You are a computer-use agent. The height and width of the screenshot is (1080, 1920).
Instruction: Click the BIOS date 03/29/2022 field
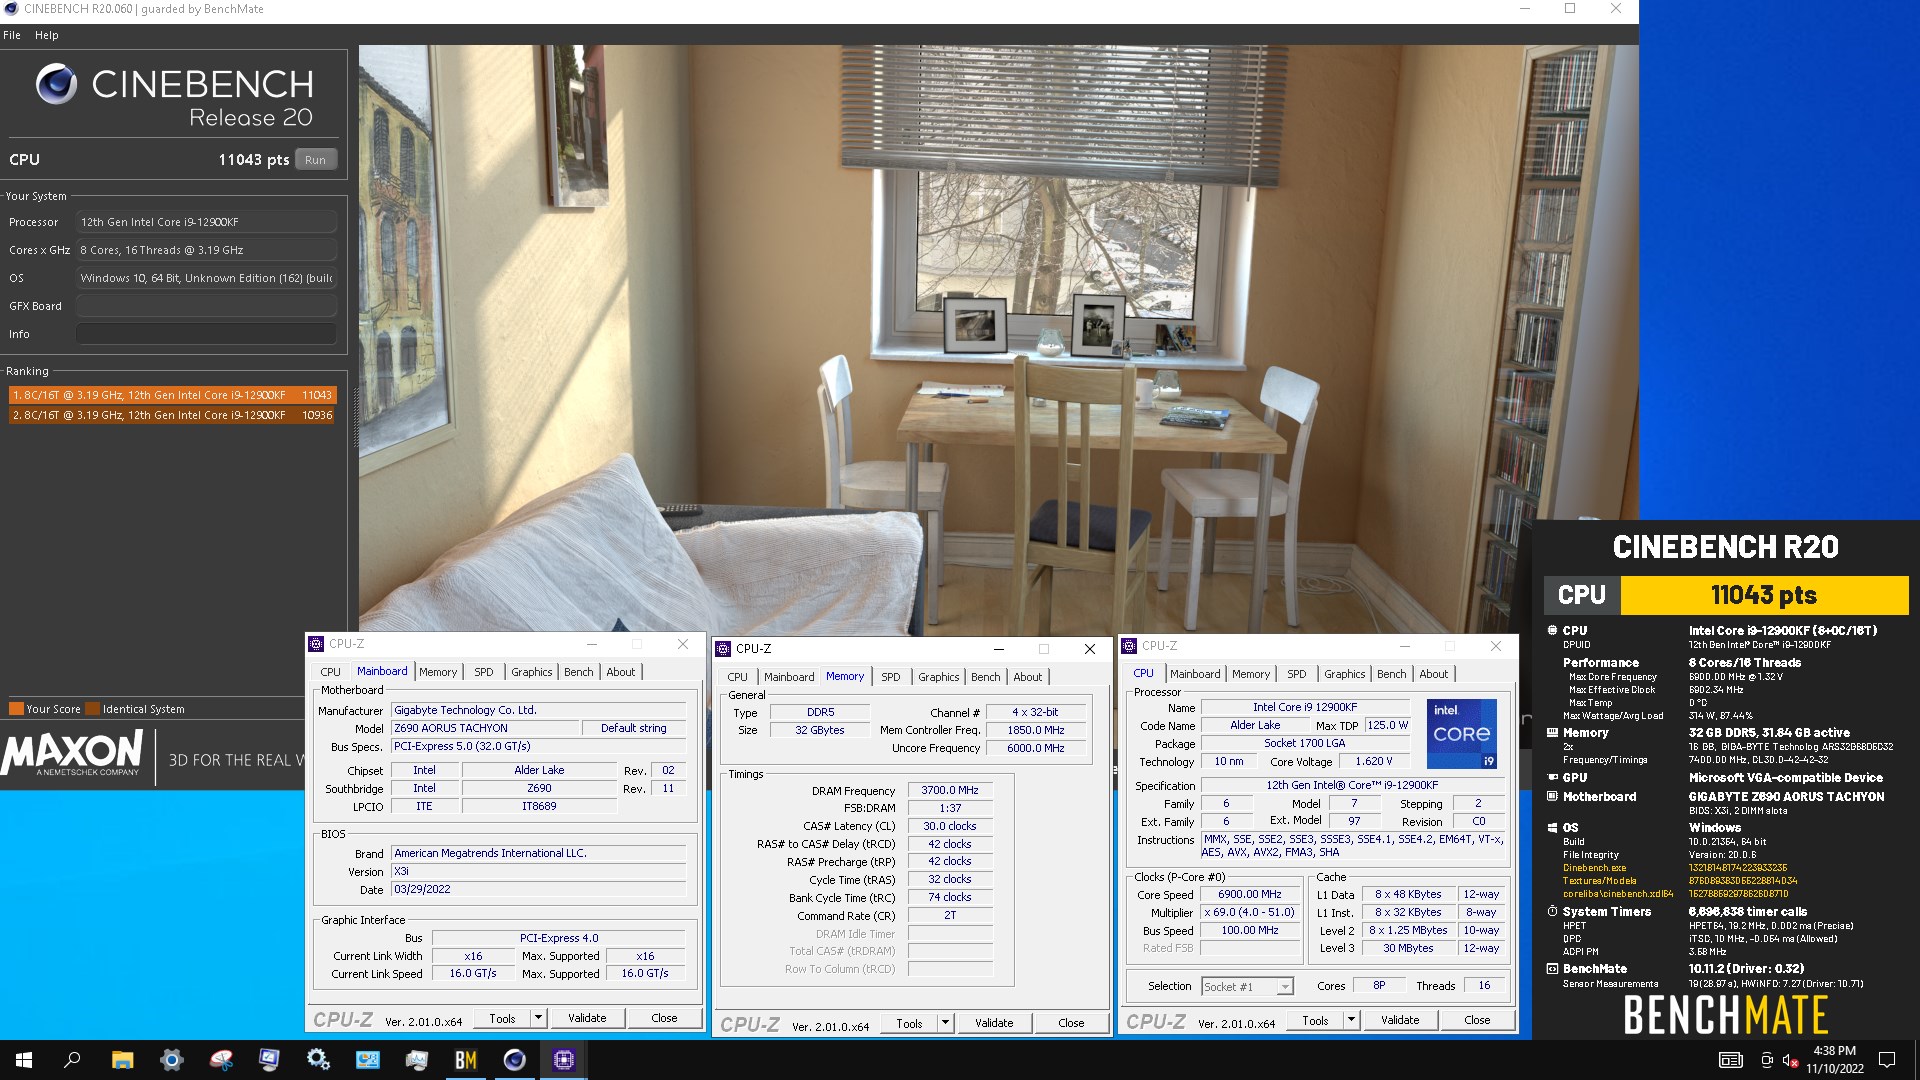pyautogui.click(x=539, y=889)
